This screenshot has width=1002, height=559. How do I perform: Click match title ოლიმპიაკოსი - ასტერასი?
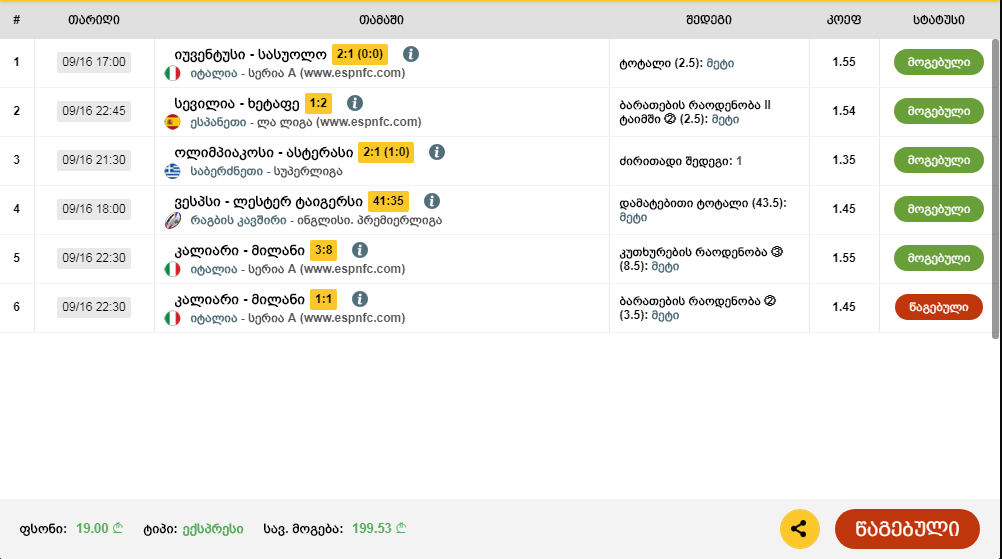[263, 153]
